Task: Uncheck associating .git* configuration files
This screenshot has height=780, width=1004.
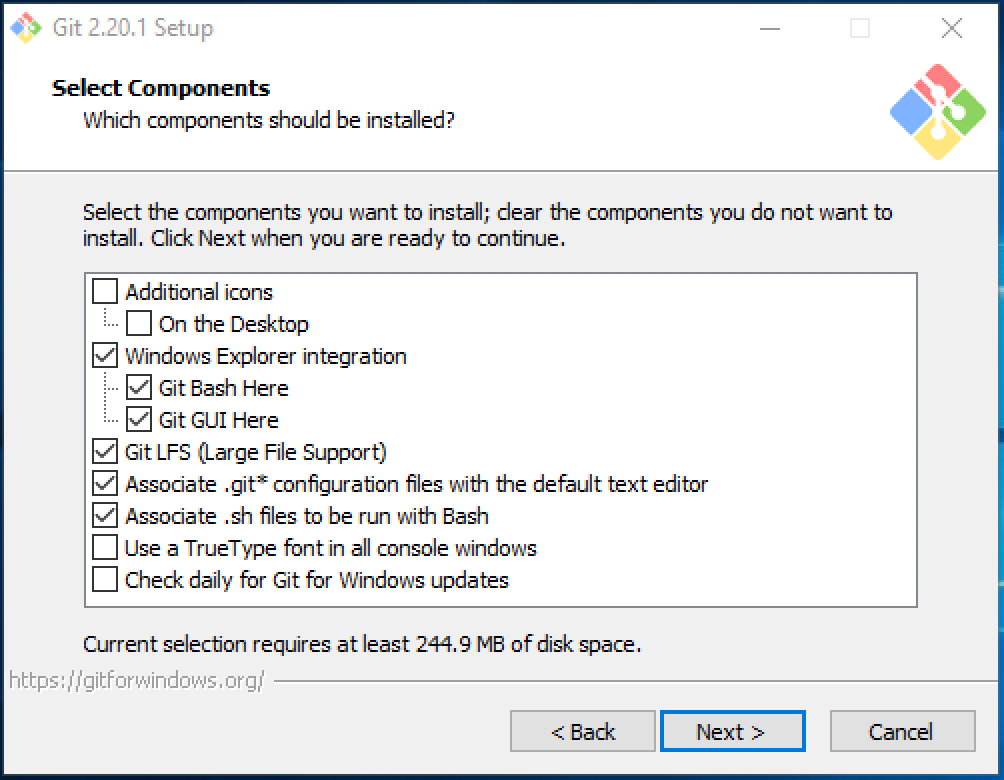Action: pos(105,483)
